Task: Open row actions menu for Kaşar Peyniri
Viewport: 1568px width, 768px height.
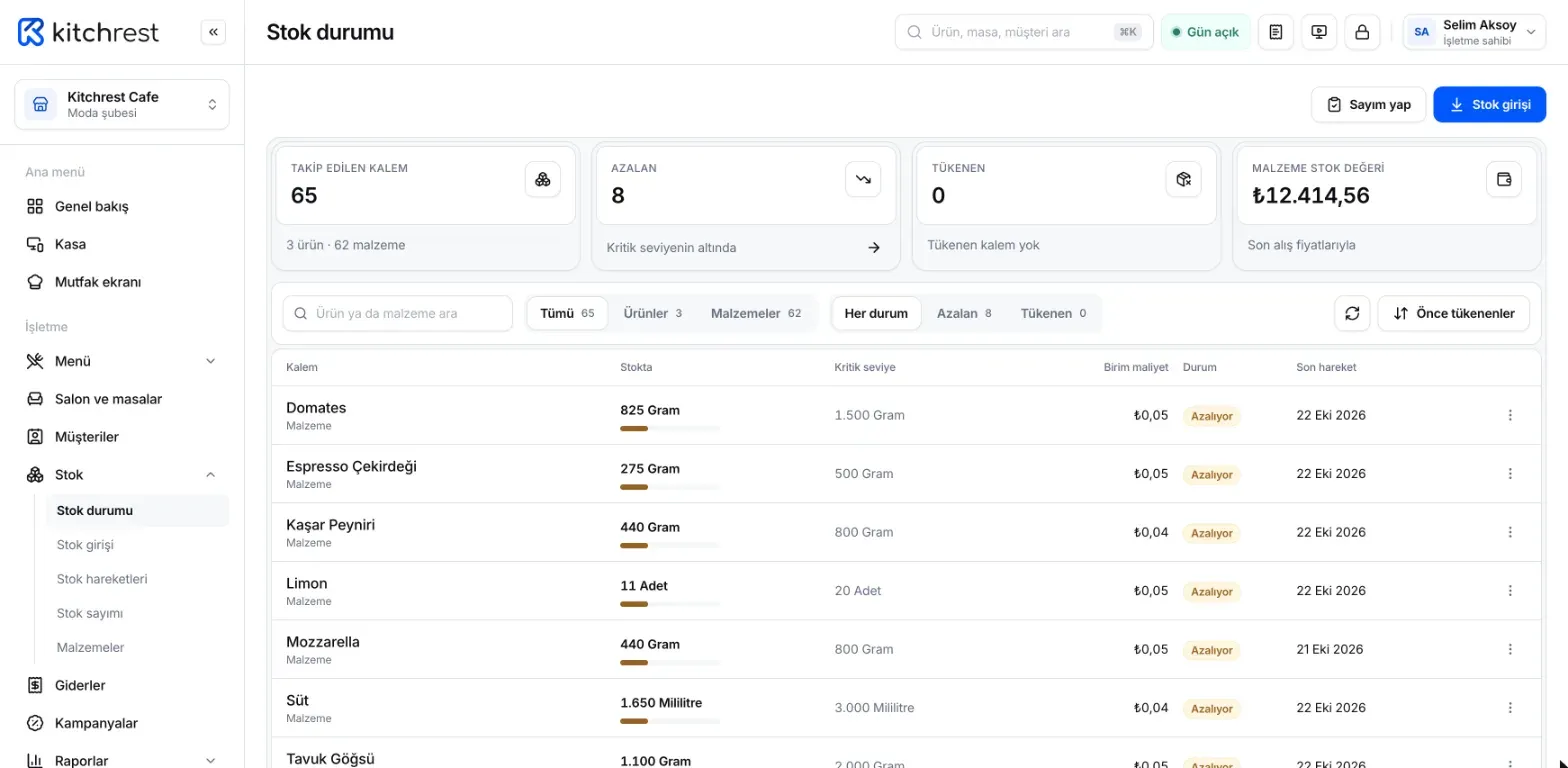Action: click(x=1510, y=532)
